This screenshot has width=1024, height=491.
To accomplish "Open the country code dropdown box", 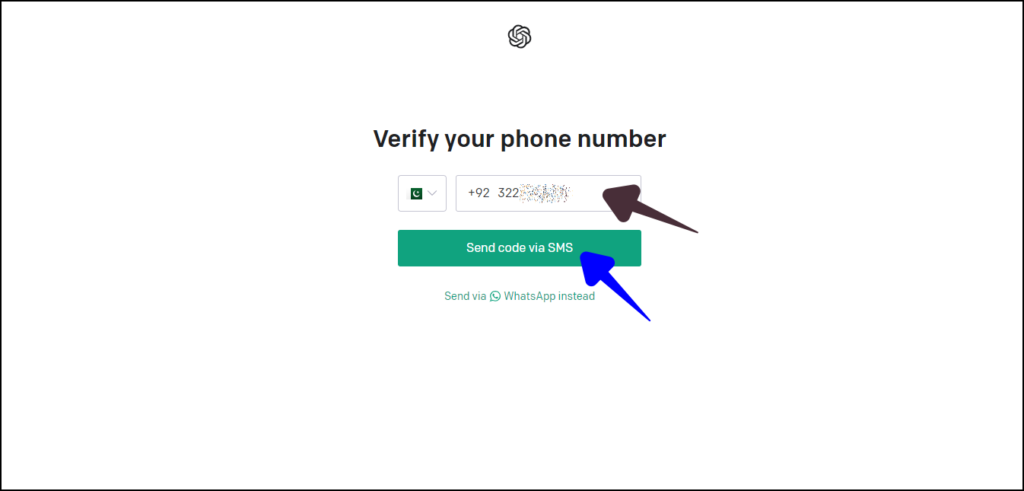I will 422,193.
